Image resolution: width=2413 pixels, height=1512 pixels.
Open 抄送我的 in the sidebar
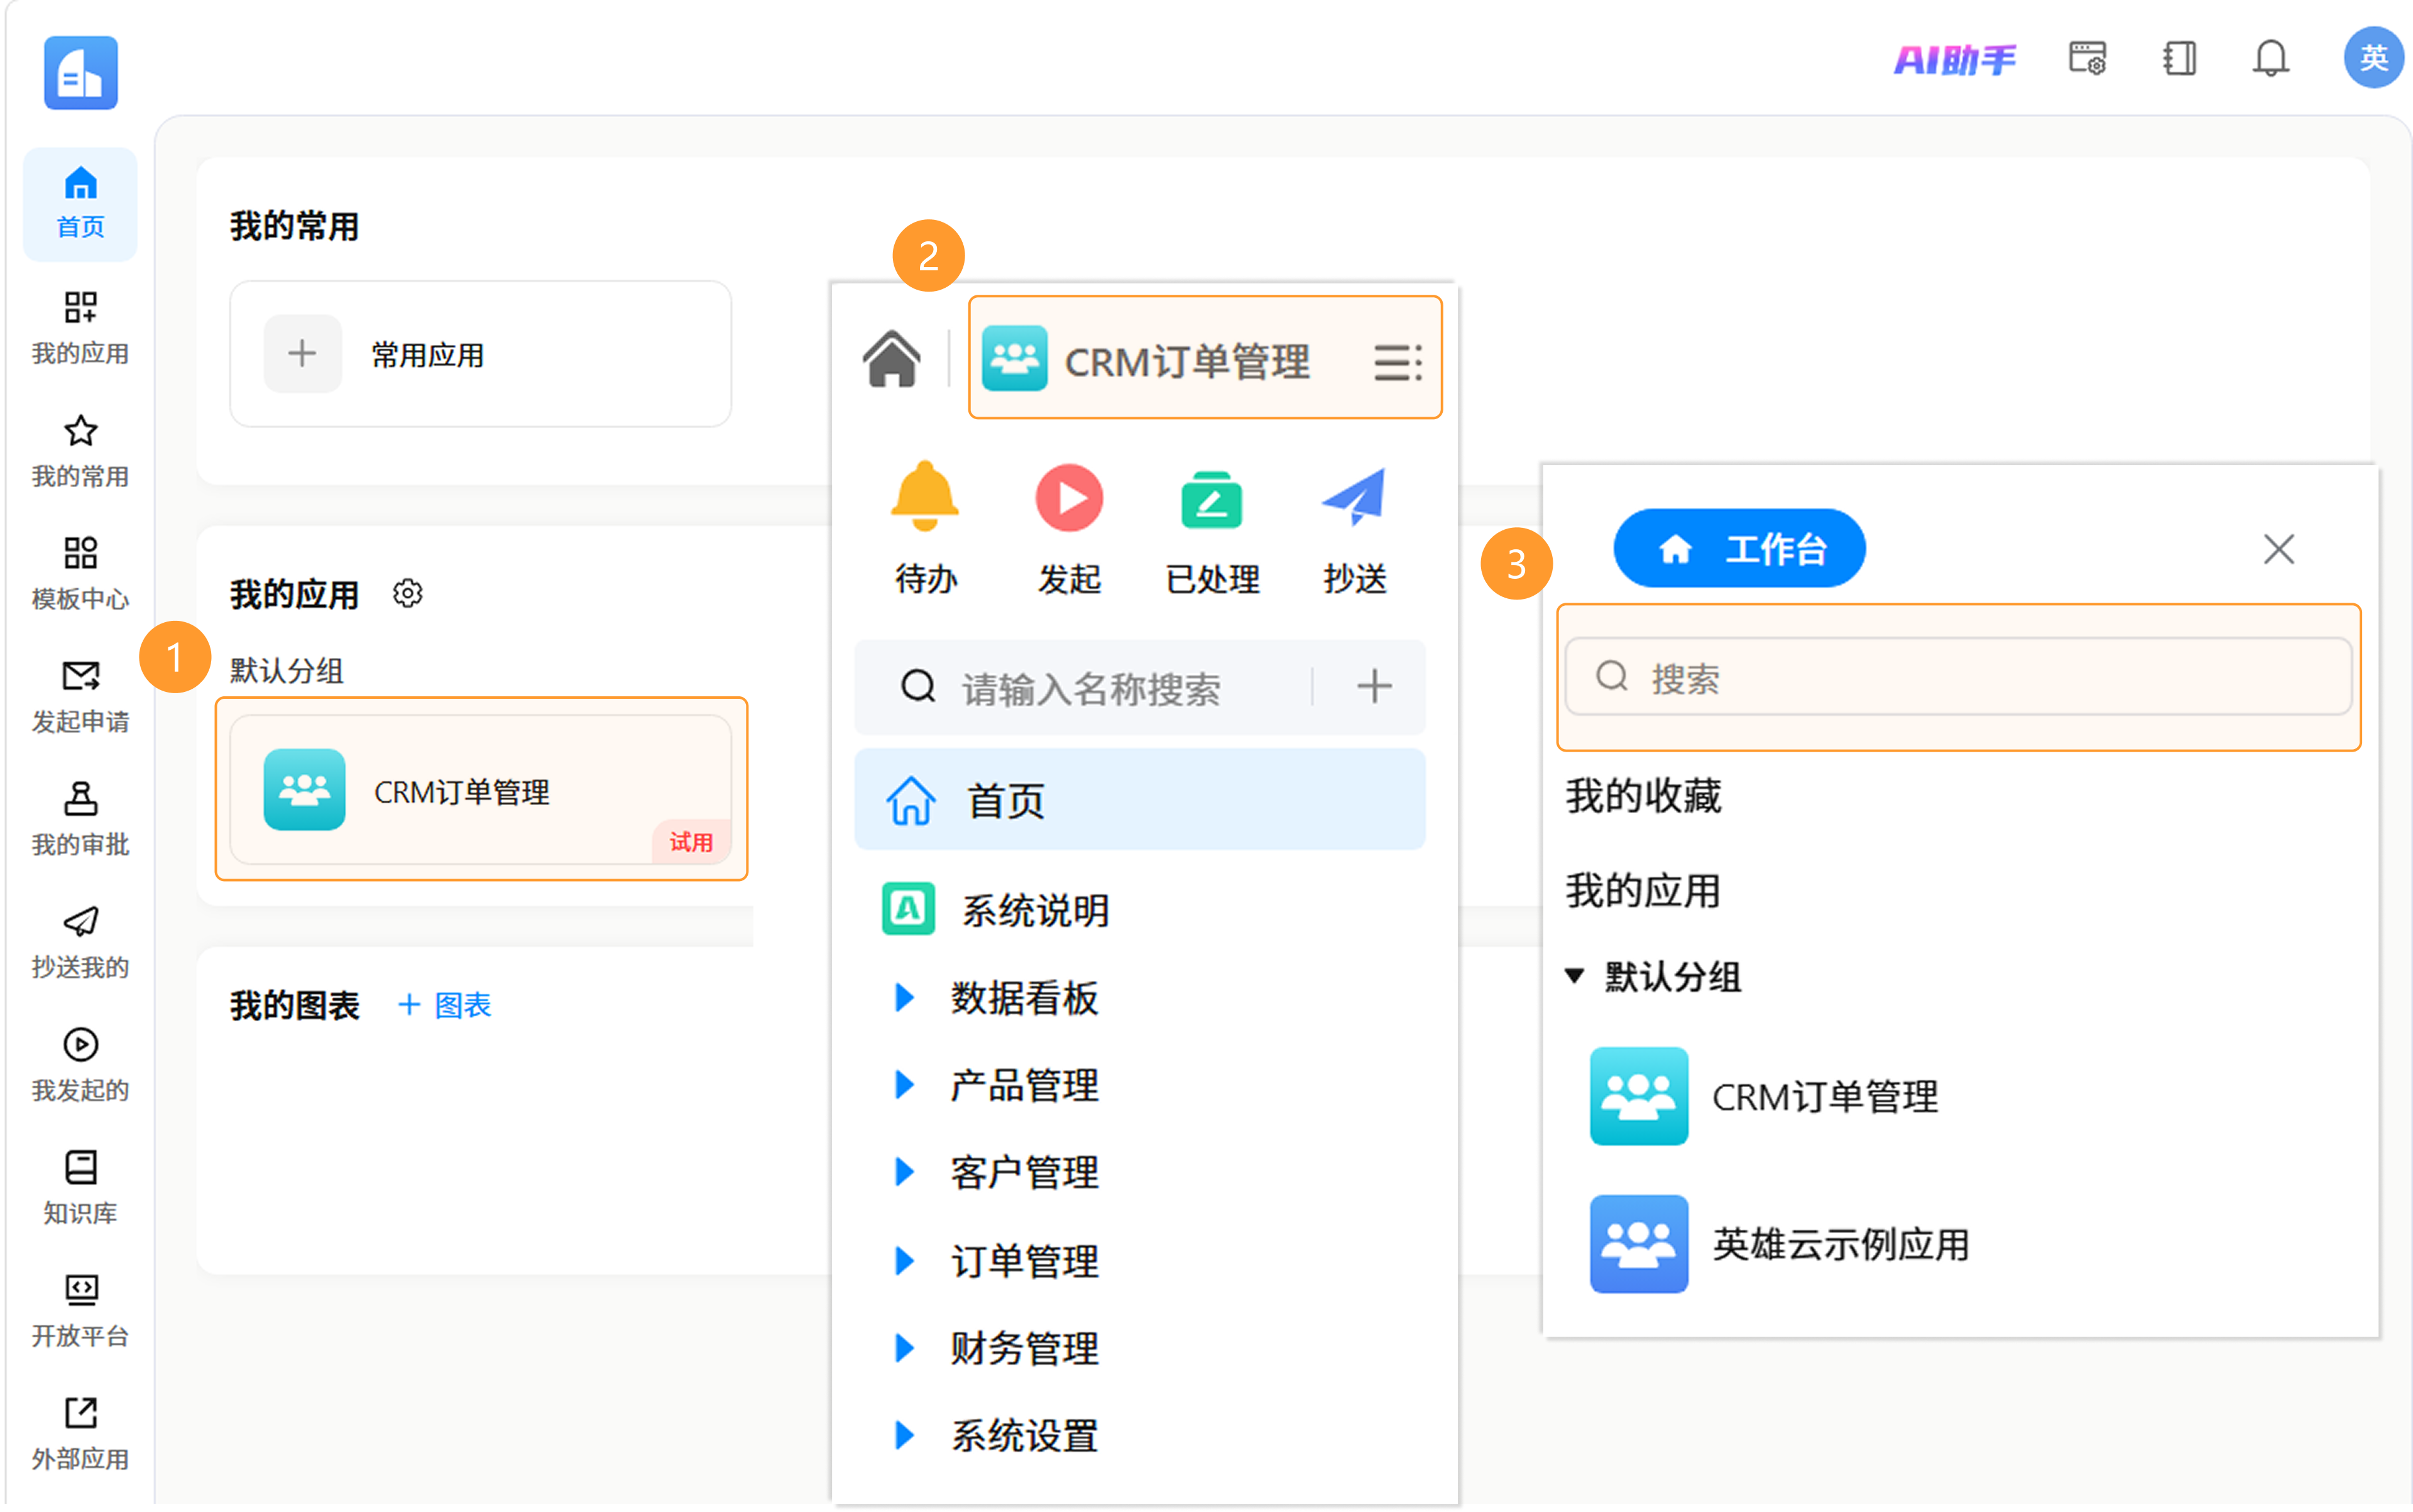(80, 943)
